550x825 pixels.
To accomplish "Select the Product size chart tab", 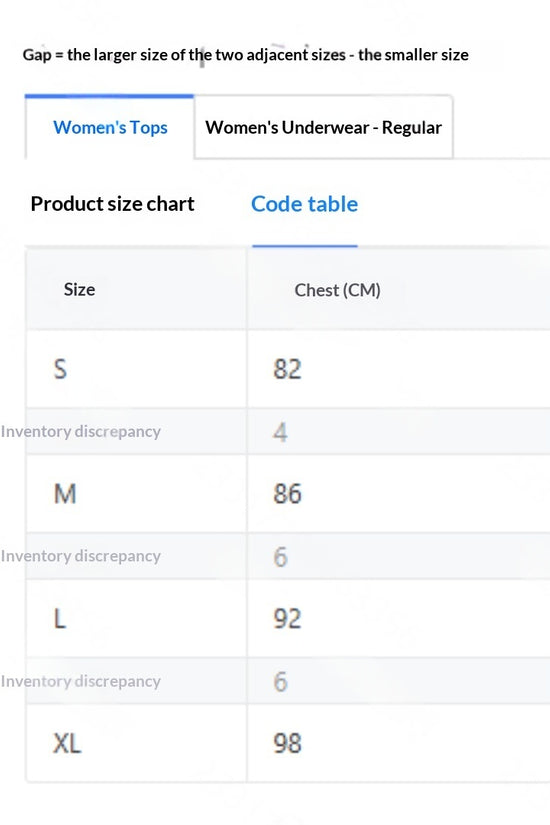I will pos(113,204).
